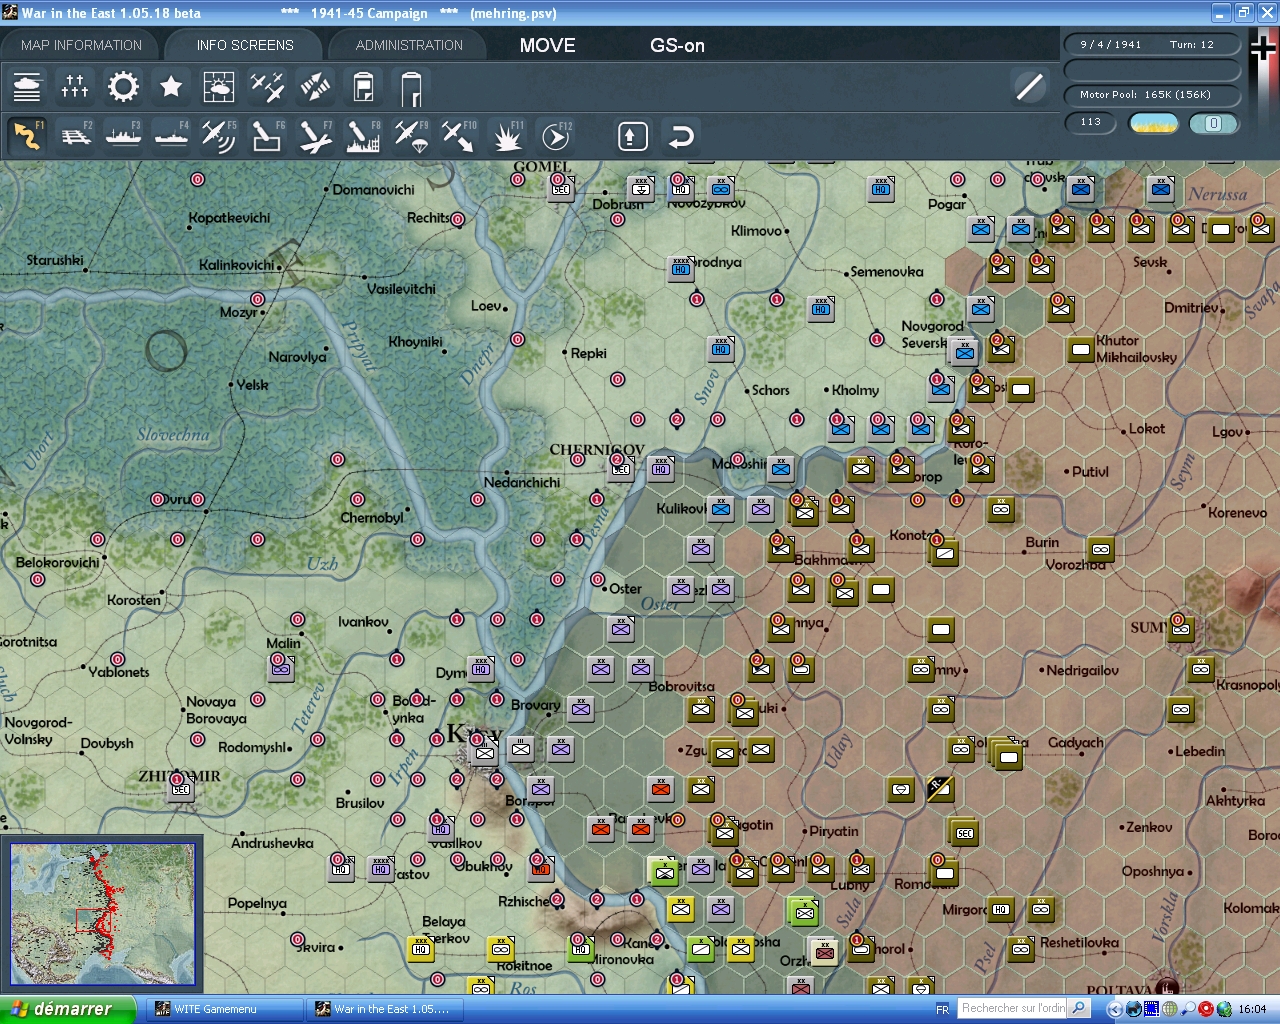1280x1024 pixels.
Task: Click the Motor Pool 165K readout
Action: 1152,94
